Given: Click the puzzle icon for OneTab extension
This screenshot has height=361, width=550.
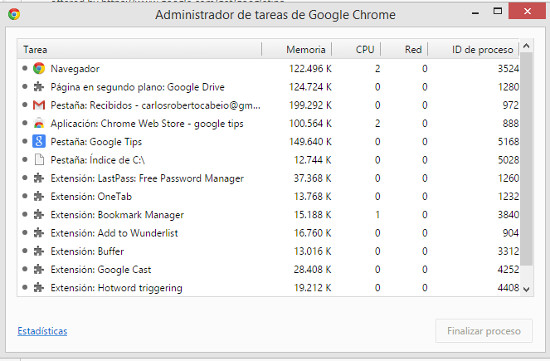Looking at the screenshot, I should pyautogui.click(x=39, y=196).
